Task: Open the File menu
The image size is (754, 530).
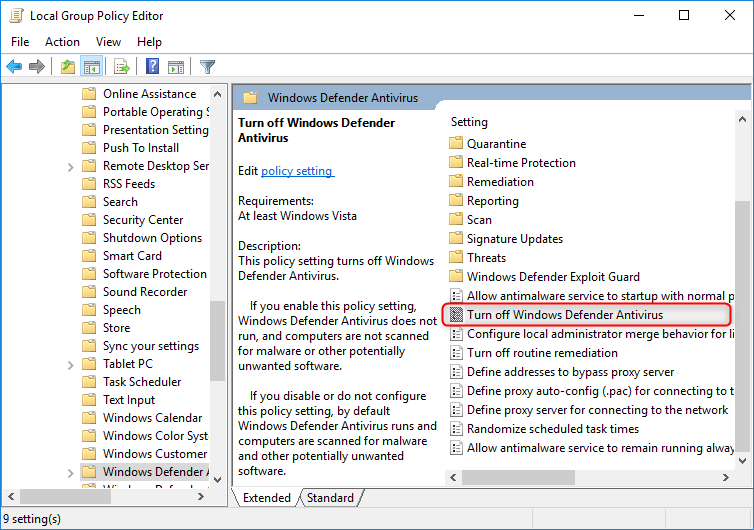Action: point(20,42)
